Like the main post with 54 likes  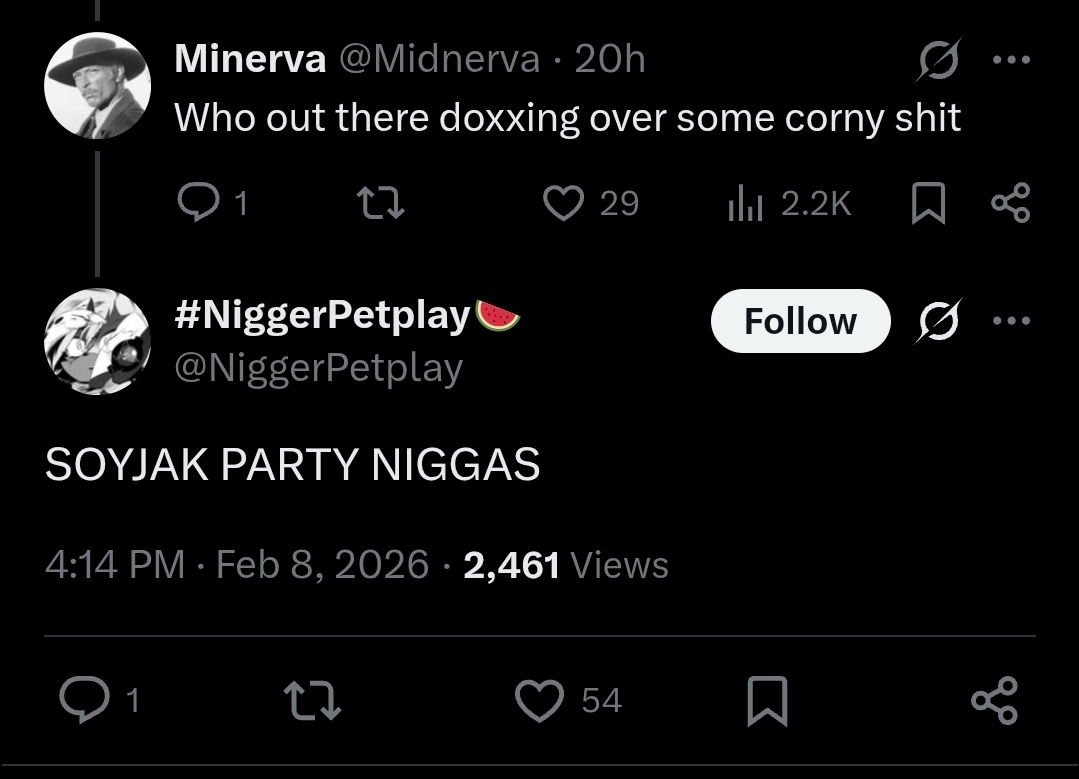pos(540,699)
